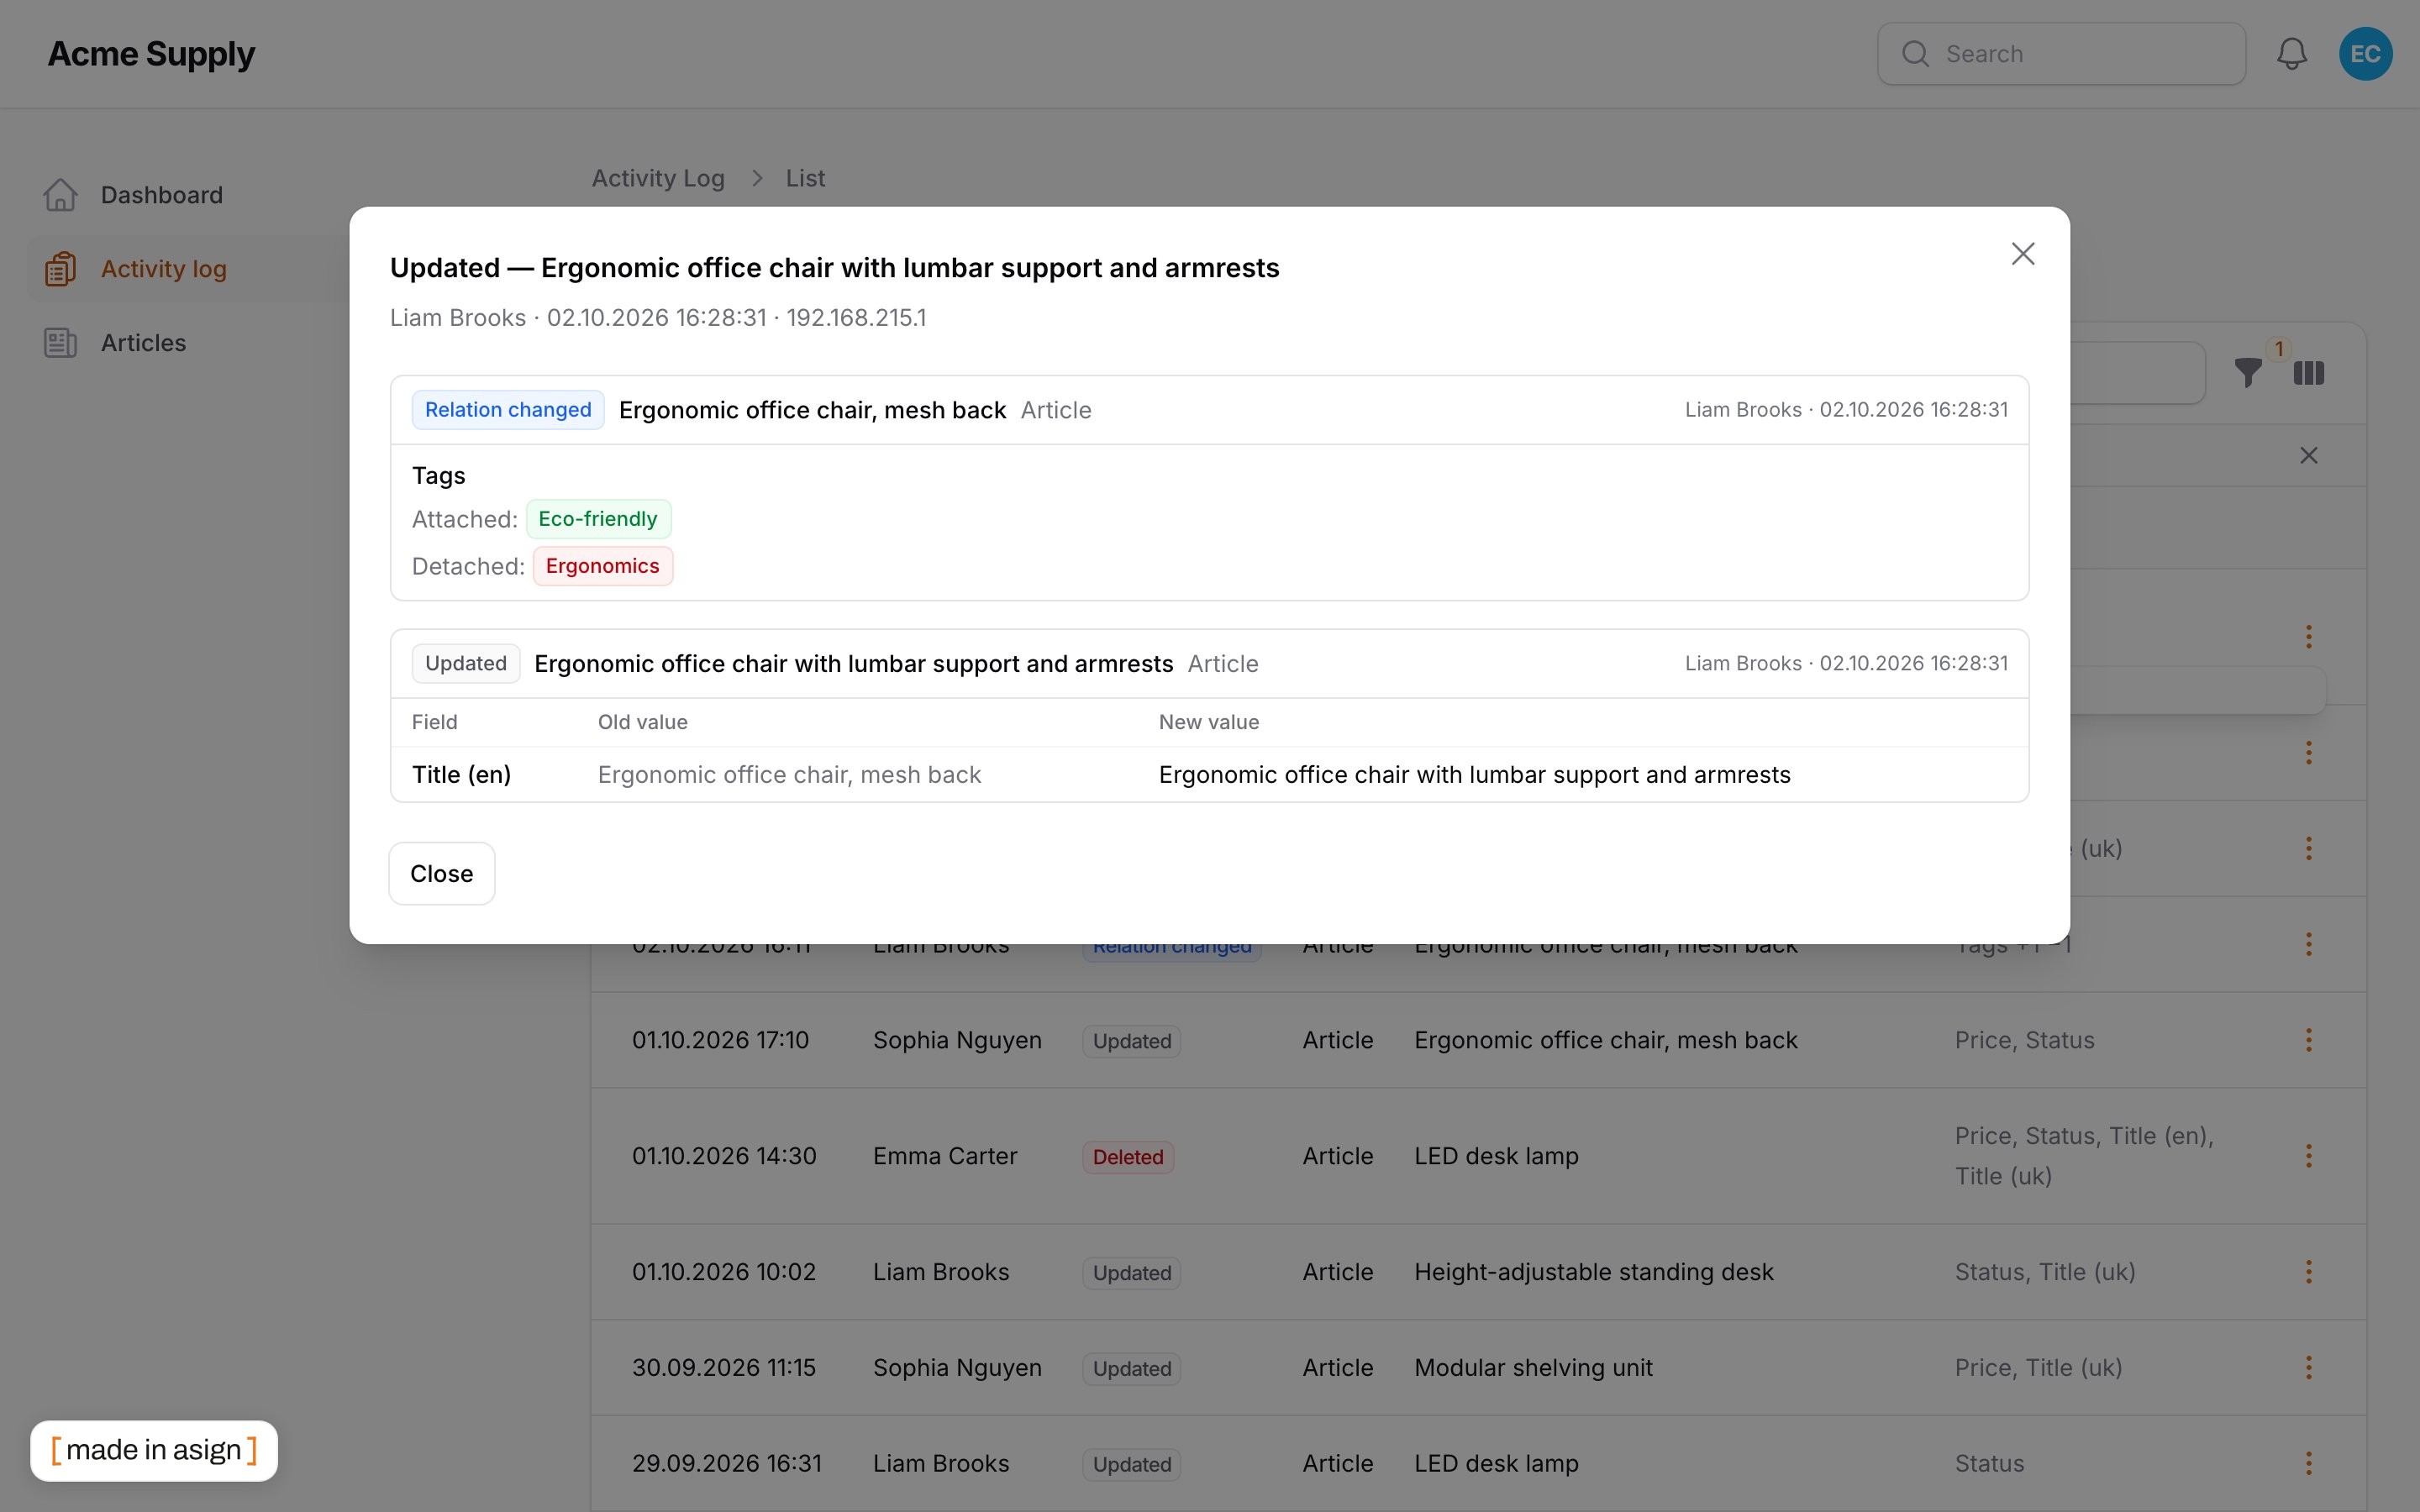This screenshot has height=1512, width=2420.
Task: Open row actions for 29.09.2026 LED desk lamp
Action: [2308, 1464]
